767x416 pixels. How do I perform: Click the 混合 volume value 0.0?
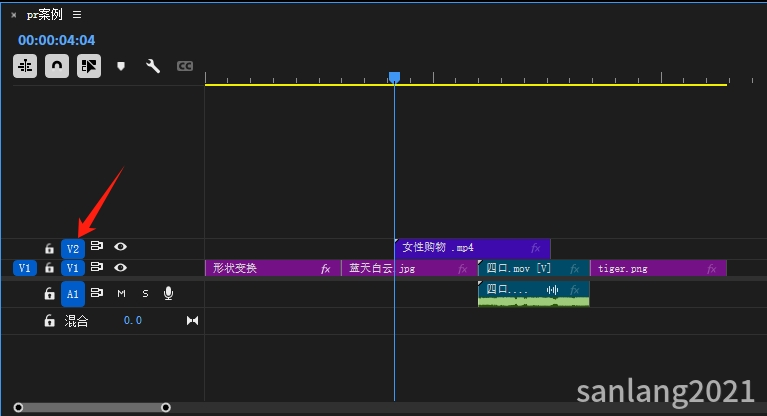click(x=133, y=321)
